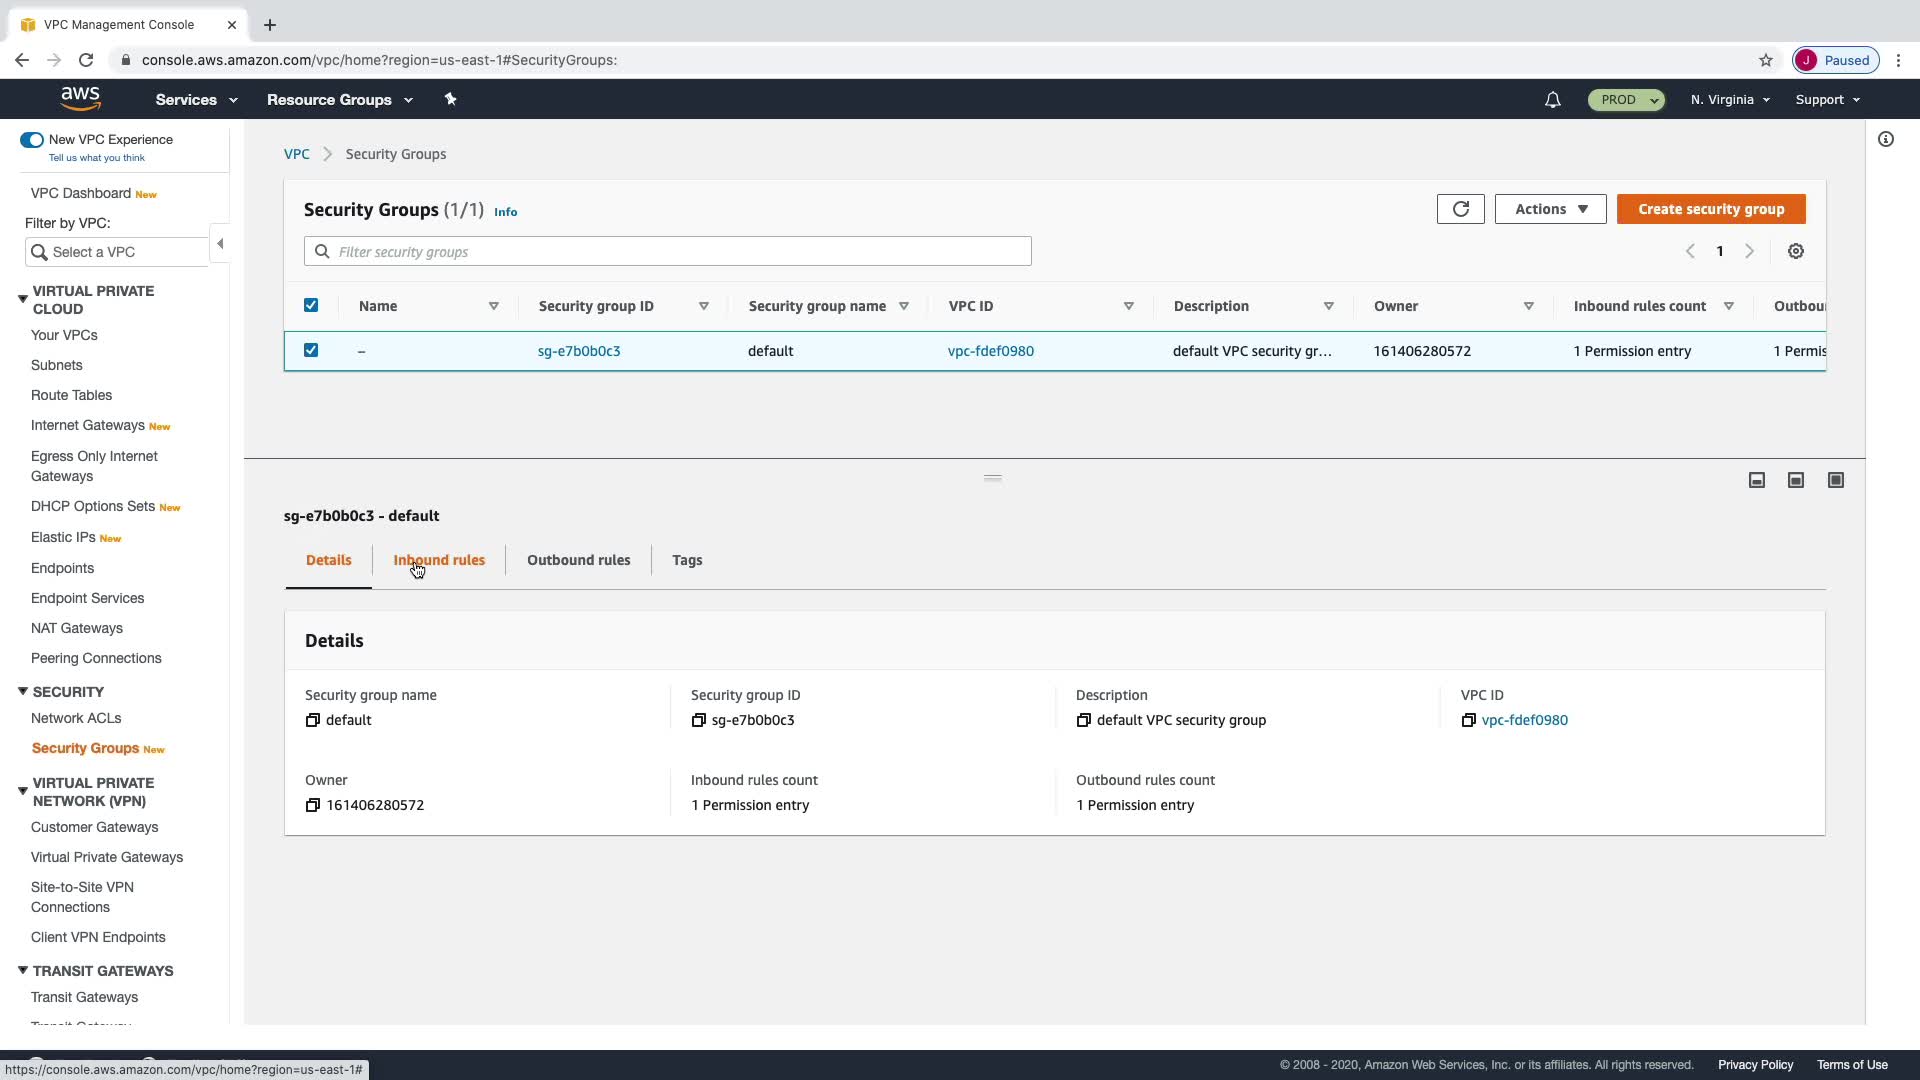Click the notifications bell icon

[x=1552, y=100]
